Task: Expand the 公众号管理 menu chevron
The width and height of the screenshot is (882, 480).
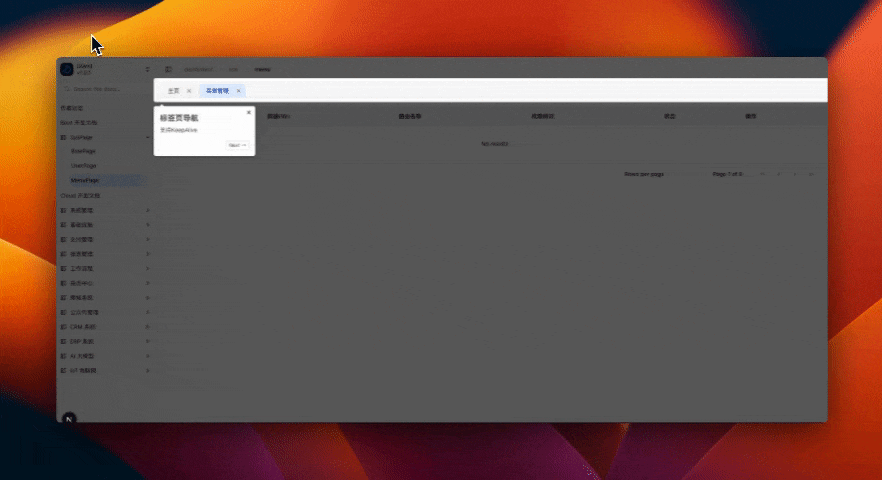Action: (x=147, y=312)
